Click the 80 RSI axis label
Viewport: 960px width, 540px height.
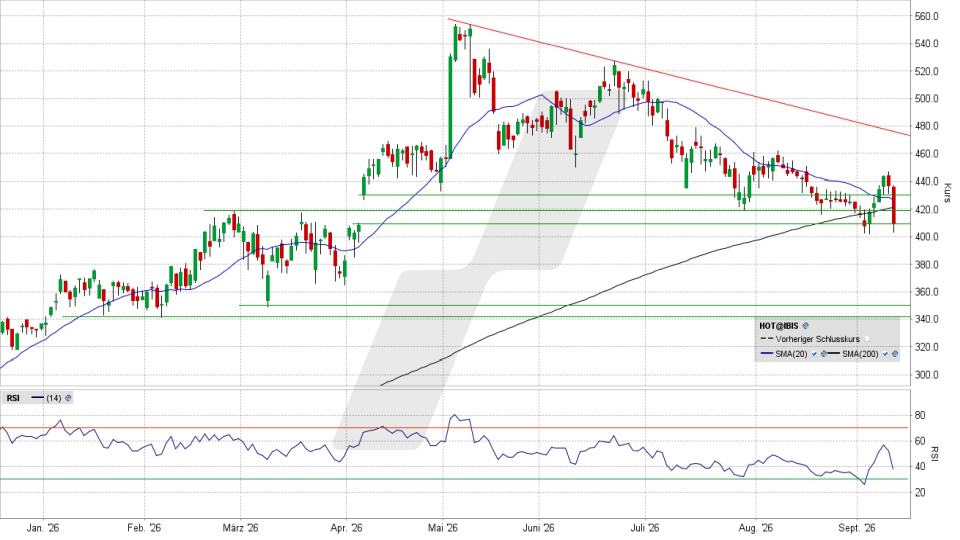click(x=920, y=415)
